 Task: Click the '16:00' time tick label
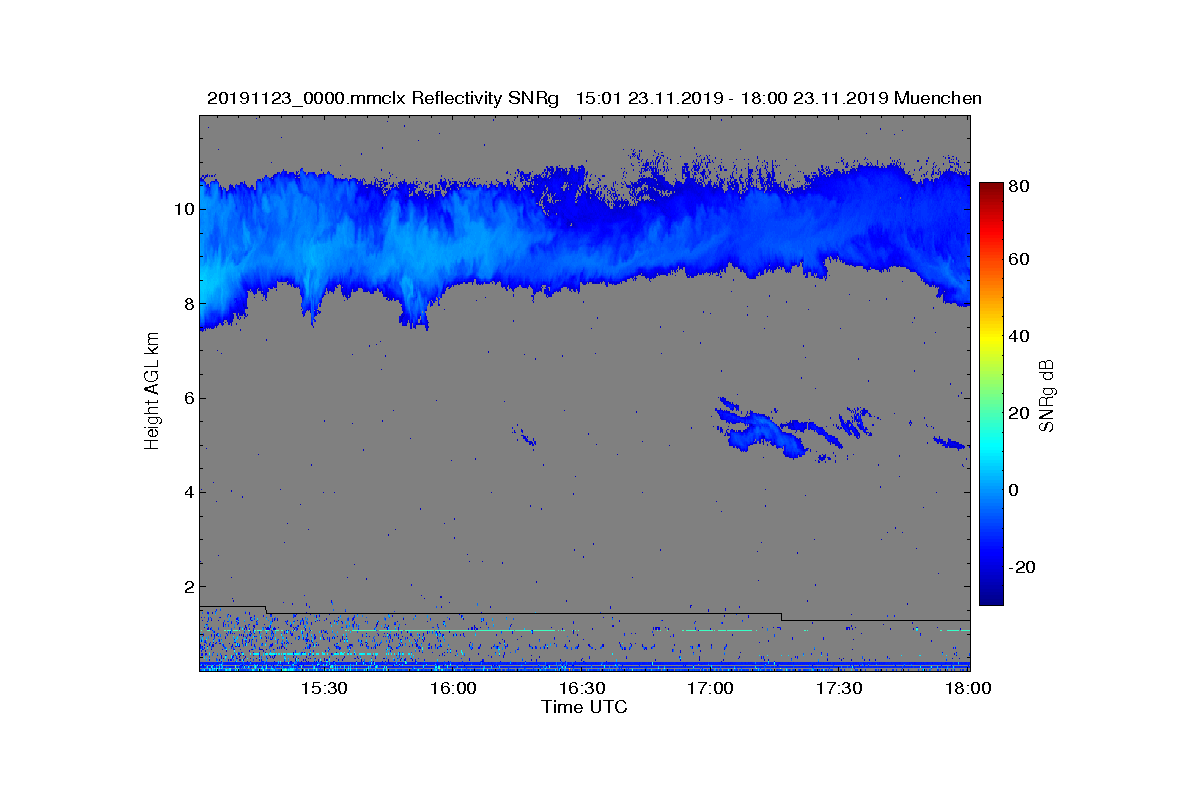coord(453,689)
